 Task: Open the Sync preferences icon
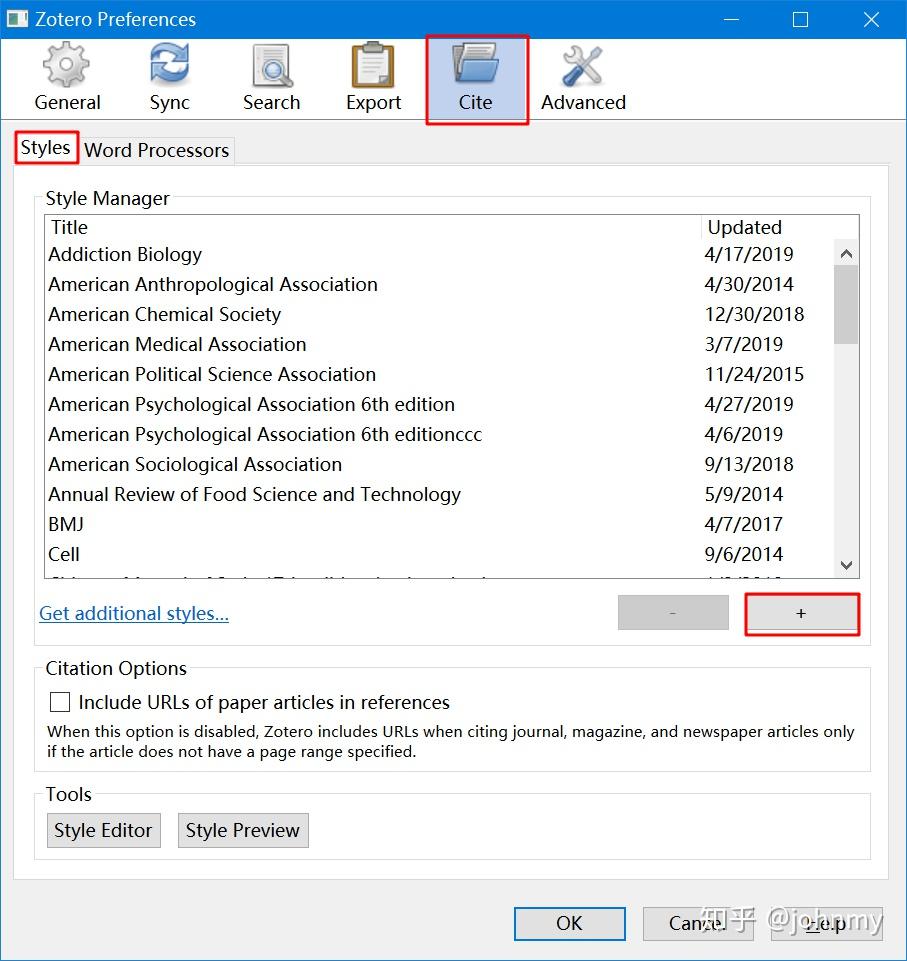click(168, 77)
